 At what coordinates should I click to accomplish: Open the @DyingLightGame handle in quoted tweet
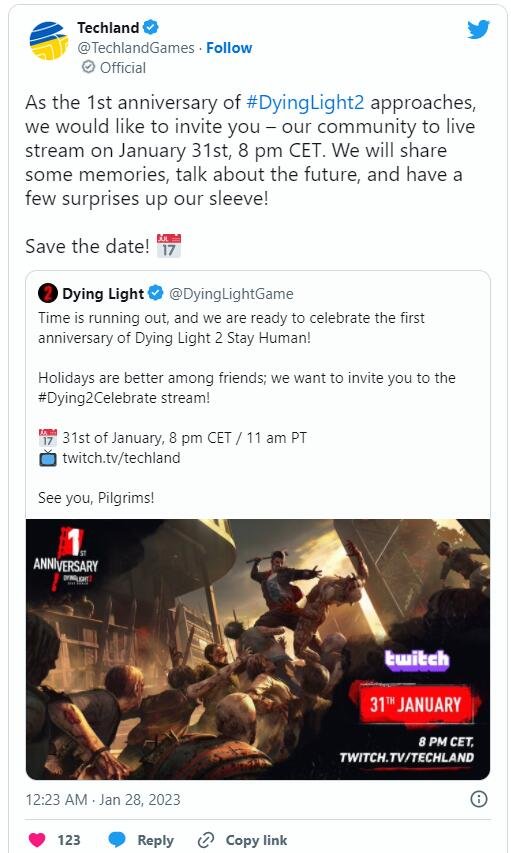tap(231, 294)
